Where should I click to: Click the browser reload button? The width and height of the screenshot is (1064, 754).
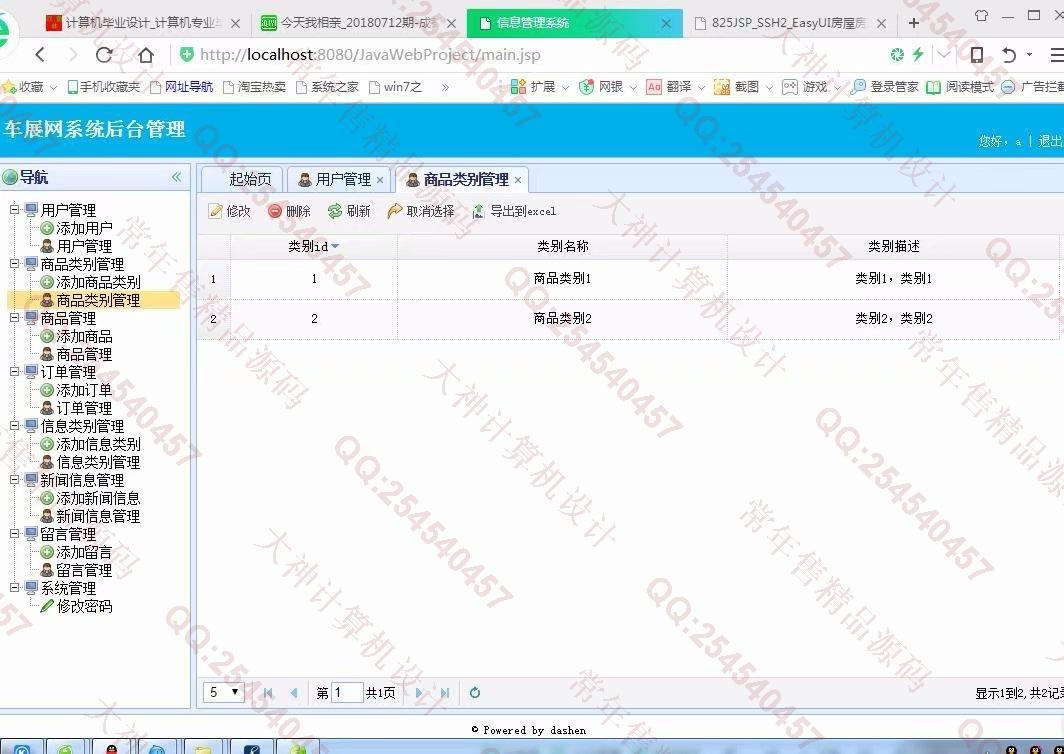[x=104, y=55]
